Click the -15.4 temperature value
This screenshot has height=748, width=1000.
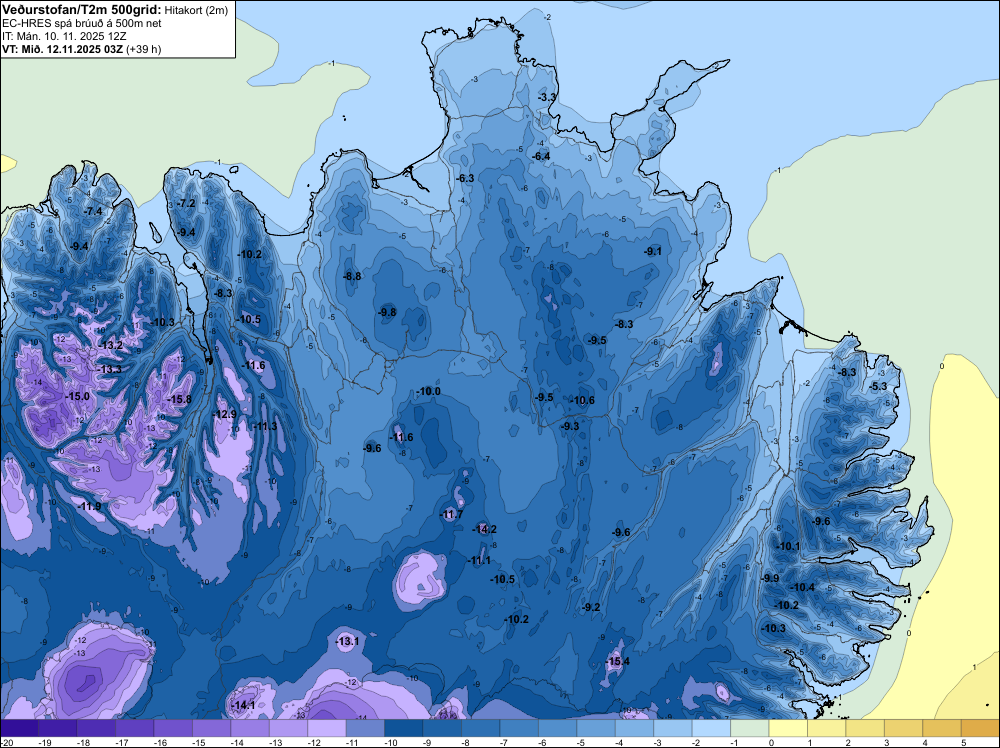(x=617, y=661)
